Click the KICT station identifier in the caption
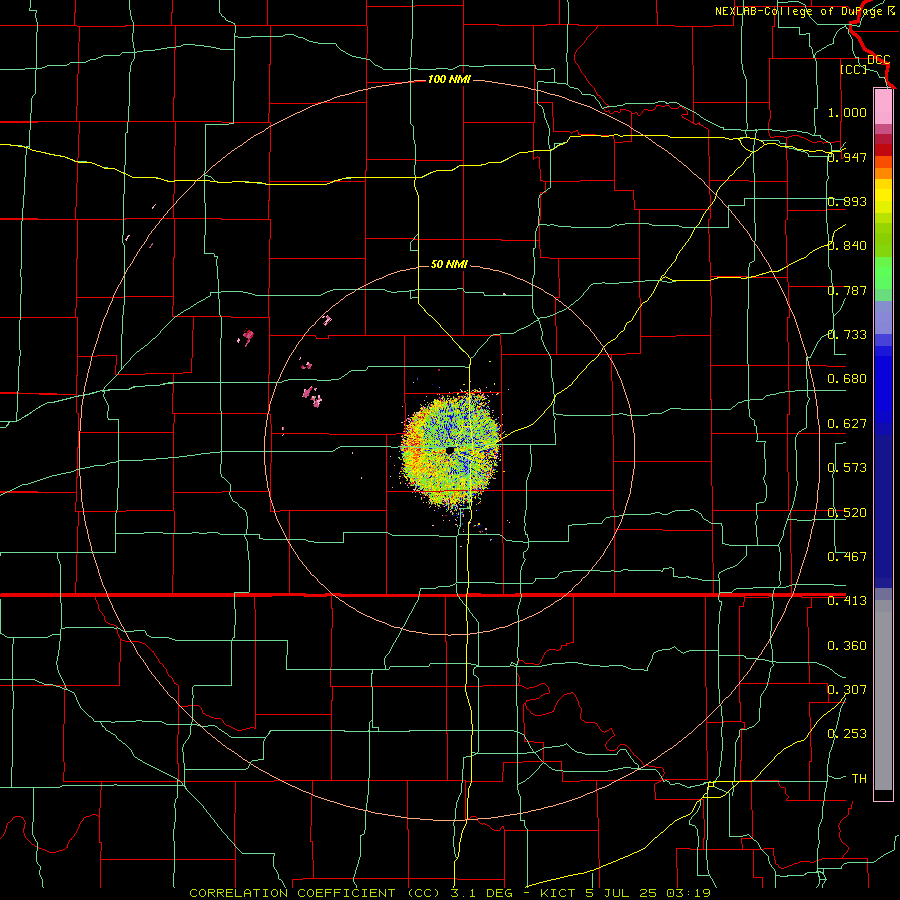This screenshot has width=900, height=900. coord(558,893)
